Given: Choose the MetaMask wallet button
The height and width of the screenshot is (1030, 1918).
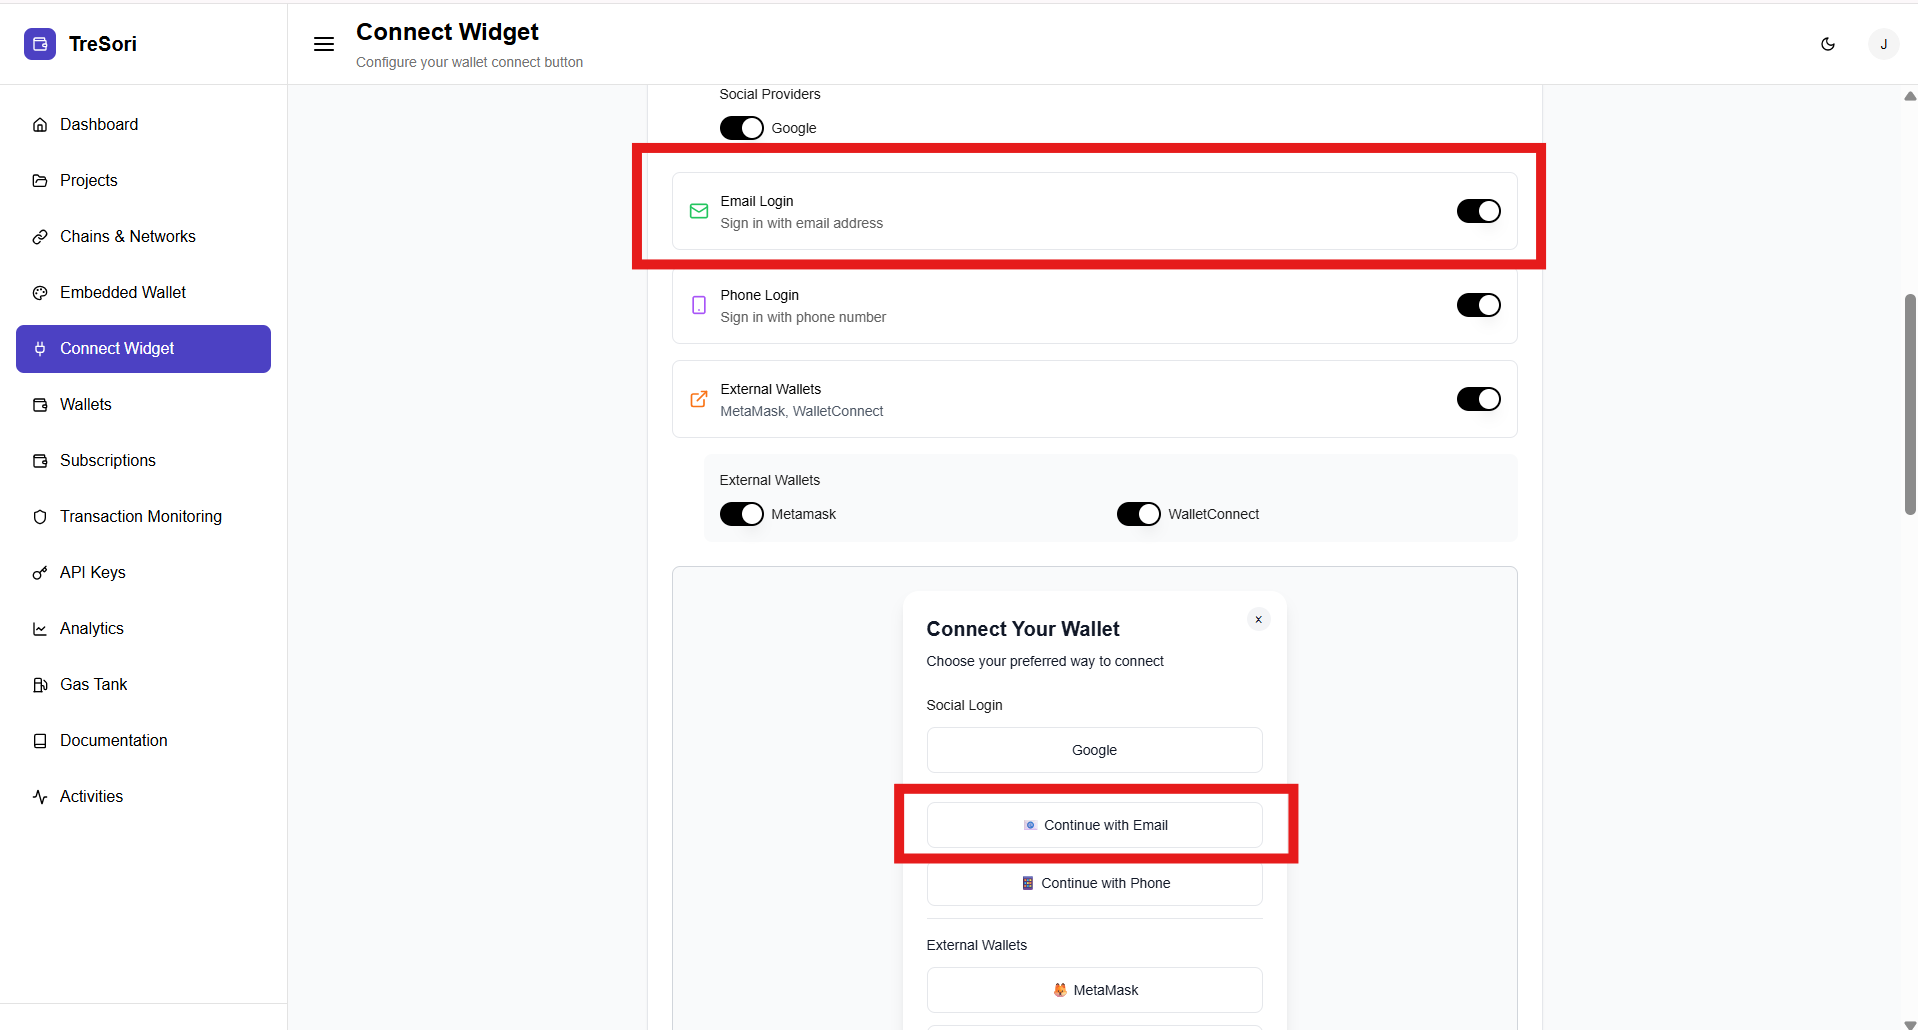Looking at the screenshot, I should pyautogui.click(x=1094, y=990).
